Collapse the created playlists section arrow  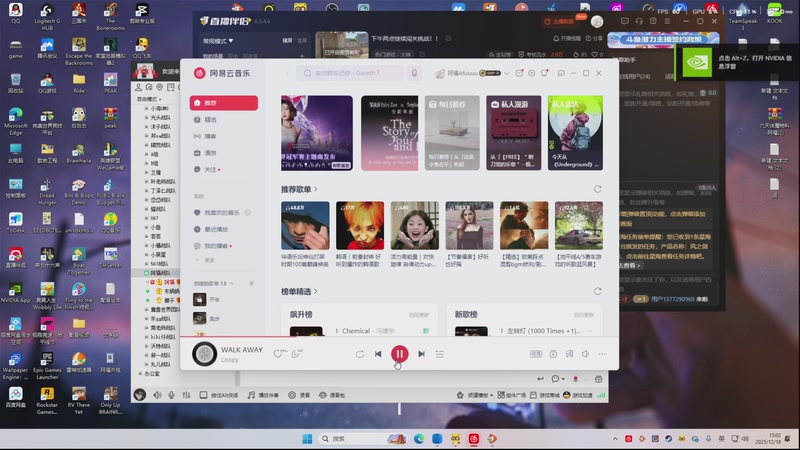(x=232, y=283)
